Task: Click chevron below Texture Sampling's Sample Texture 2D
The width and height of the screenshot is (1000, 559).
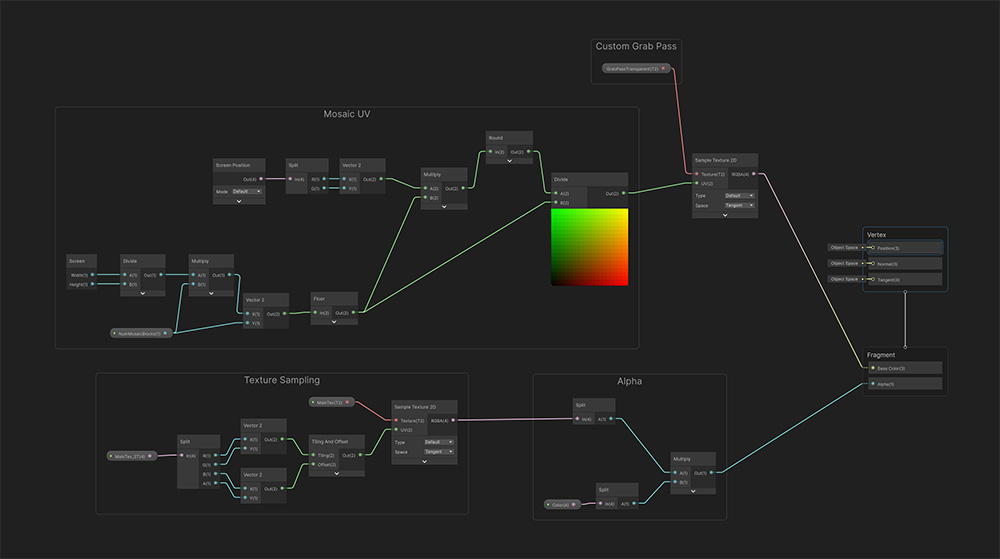Action: (x=425, y=461)
